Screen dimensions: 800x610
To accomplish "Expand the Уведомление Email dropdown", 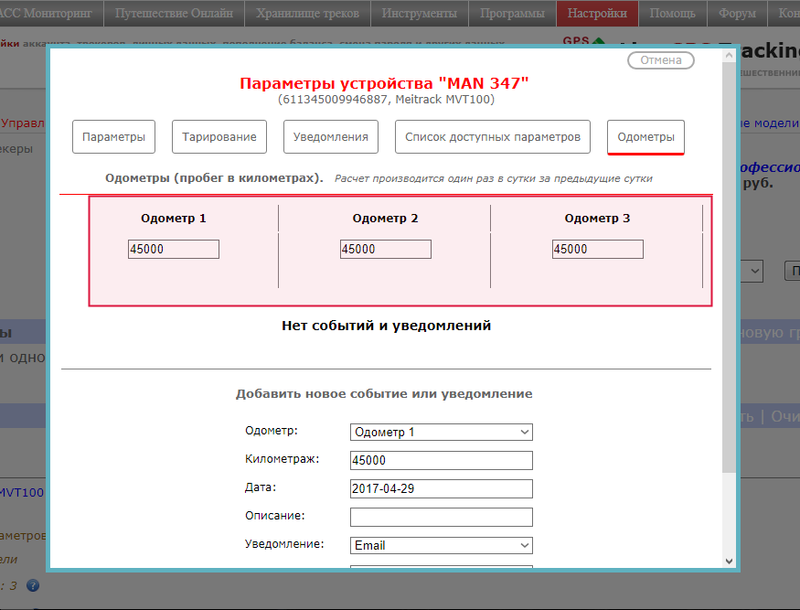I will pyautogui.click(x=441, y=546).
